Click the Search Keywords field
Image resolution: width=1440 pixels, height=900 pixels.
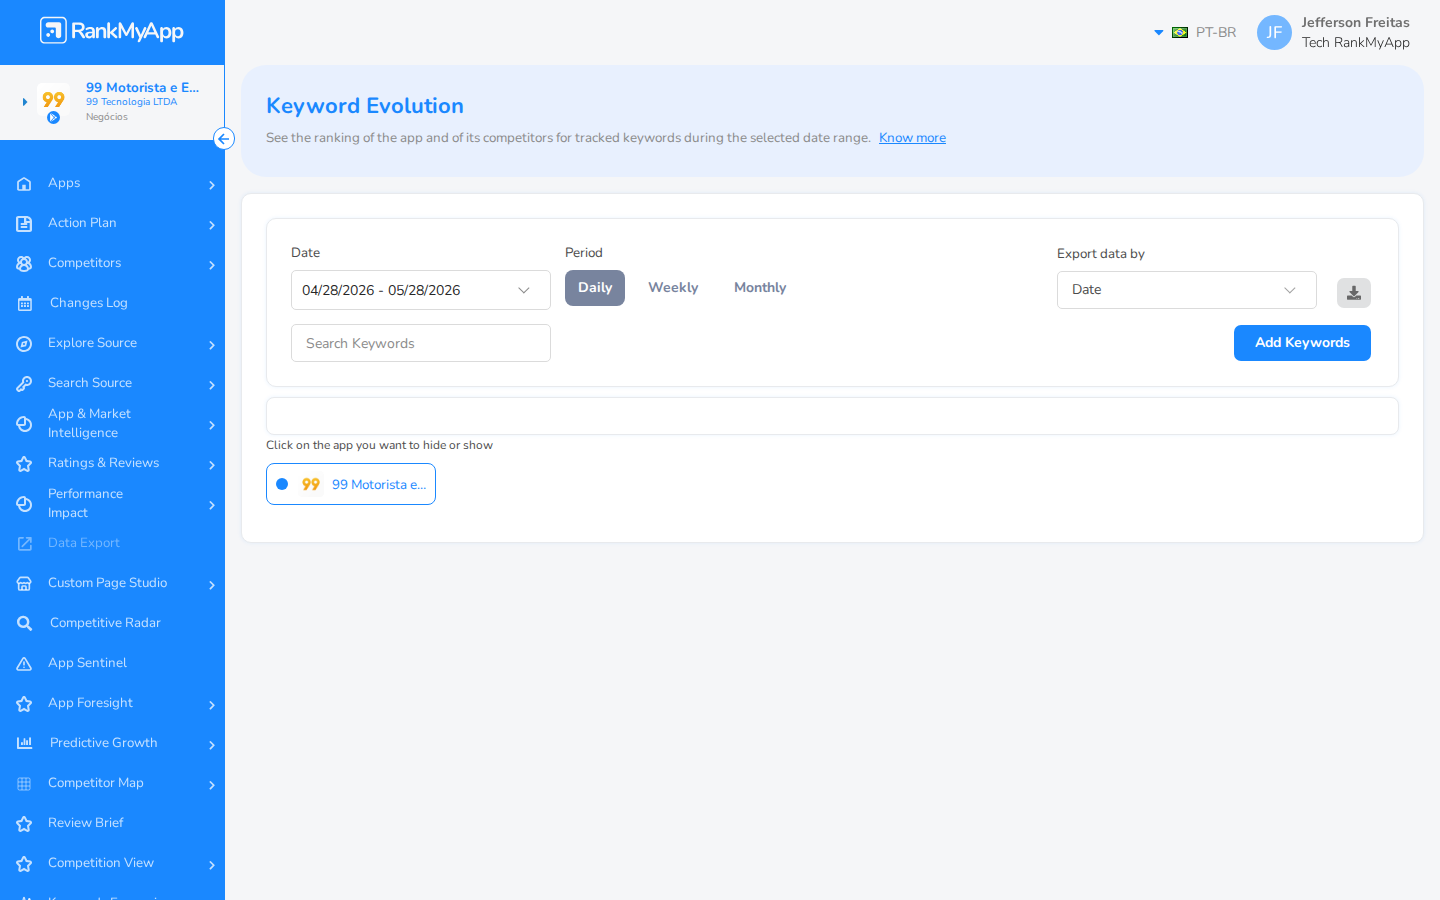(421, 343)
